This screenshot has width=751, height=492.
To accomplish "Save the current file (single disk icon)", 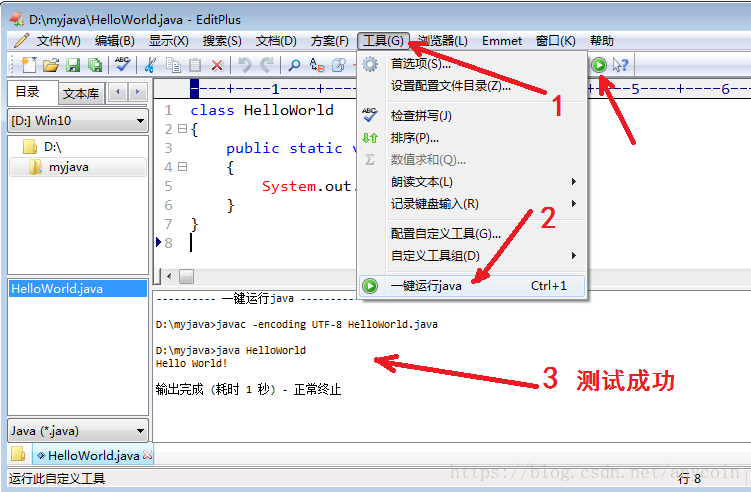I will coord(73,65).
